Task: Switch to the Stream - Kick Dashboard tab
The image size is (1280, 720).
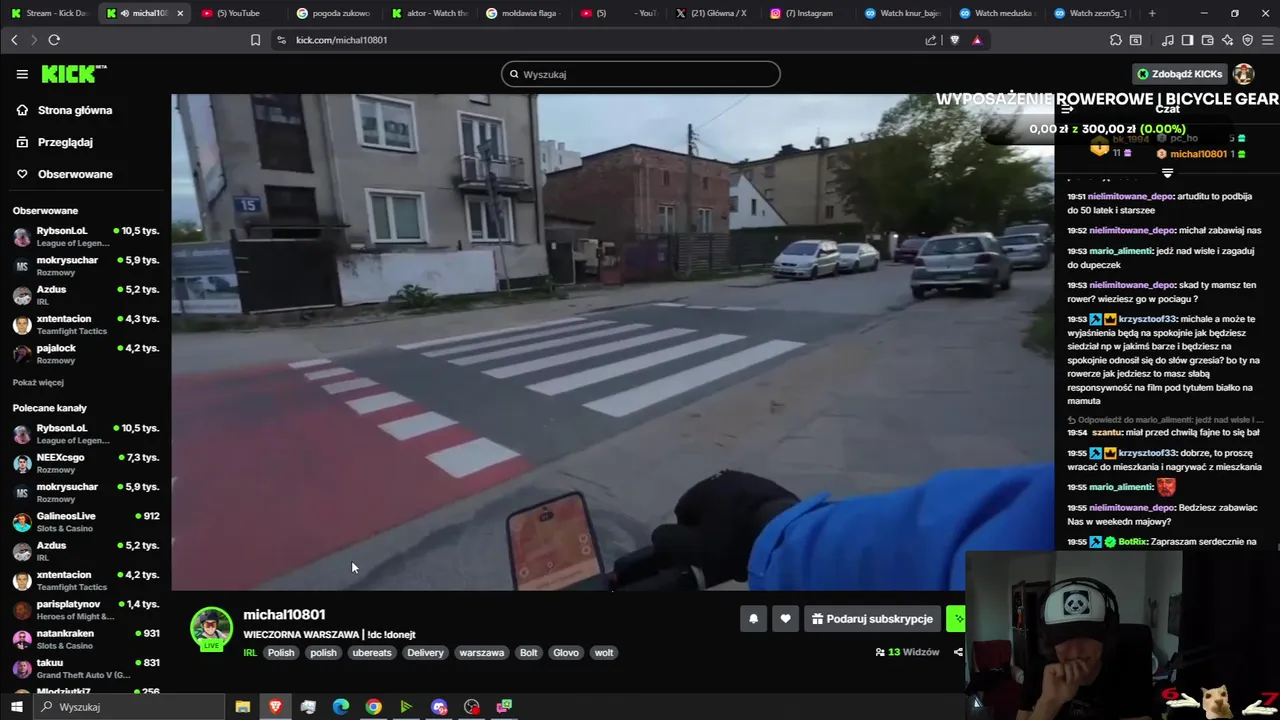Action: pos(48,13)
